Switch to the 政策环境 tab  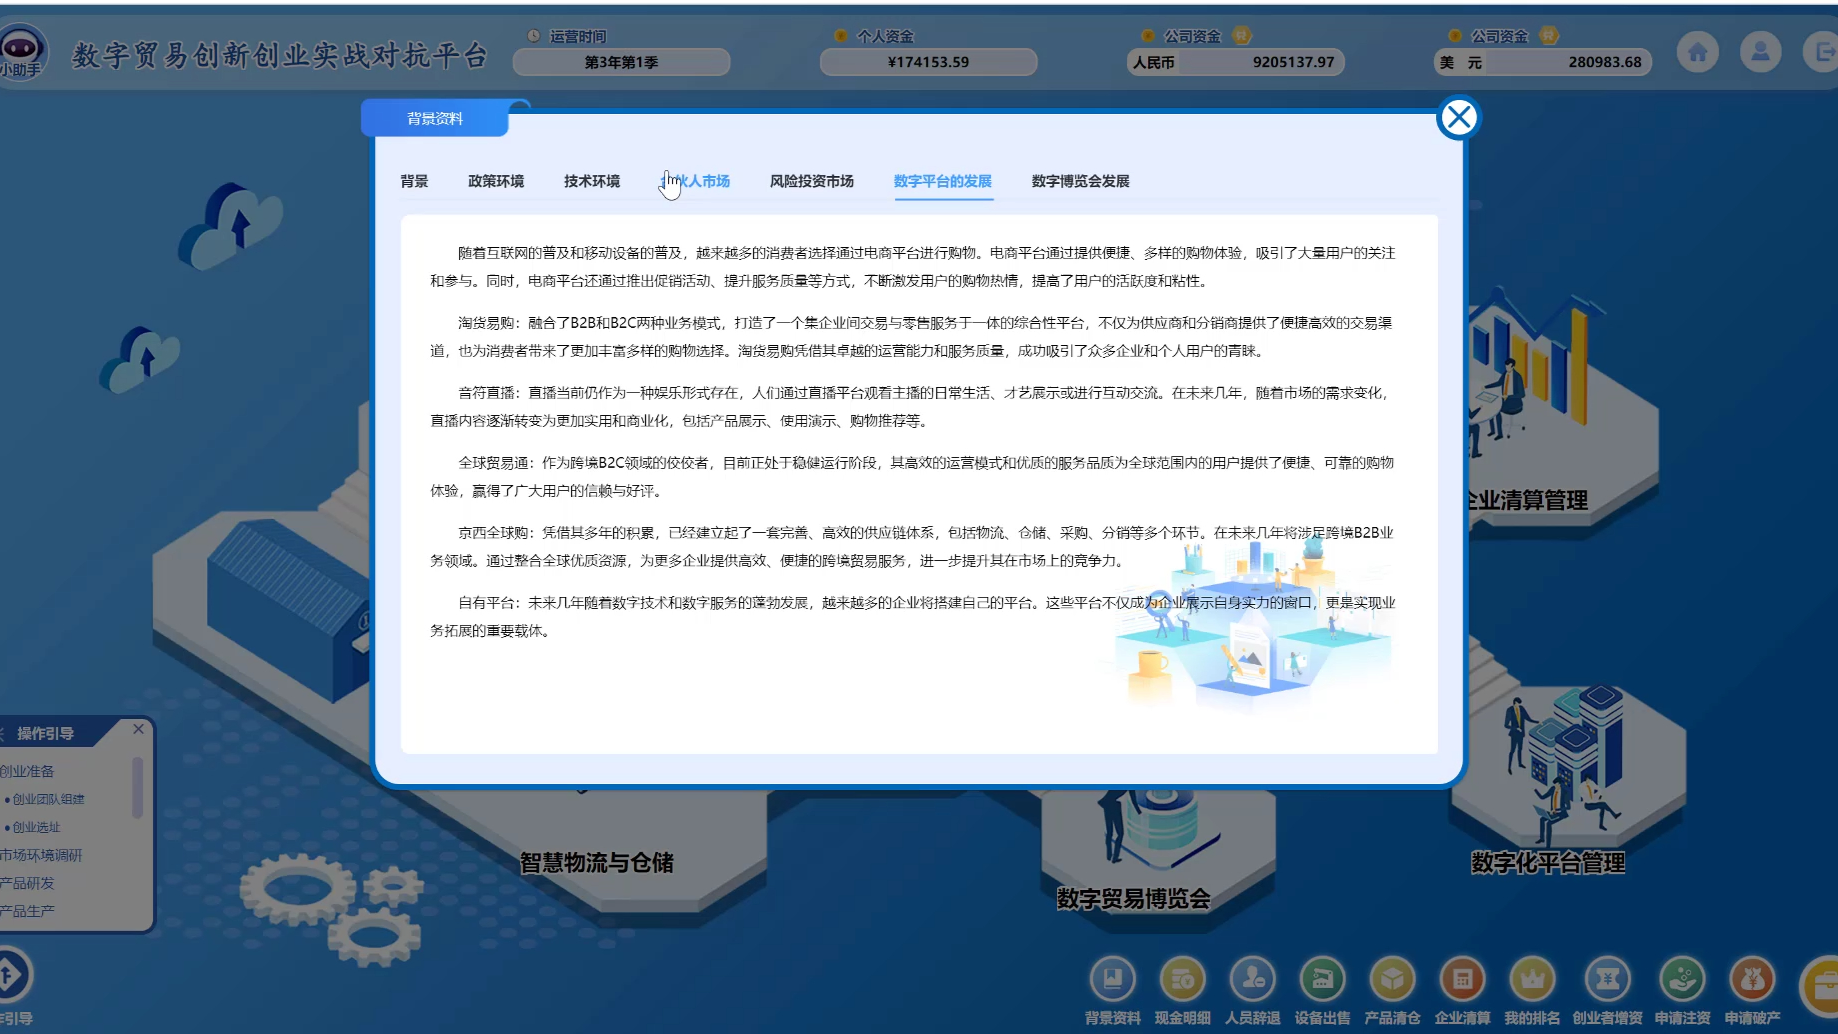pos(496,181)
